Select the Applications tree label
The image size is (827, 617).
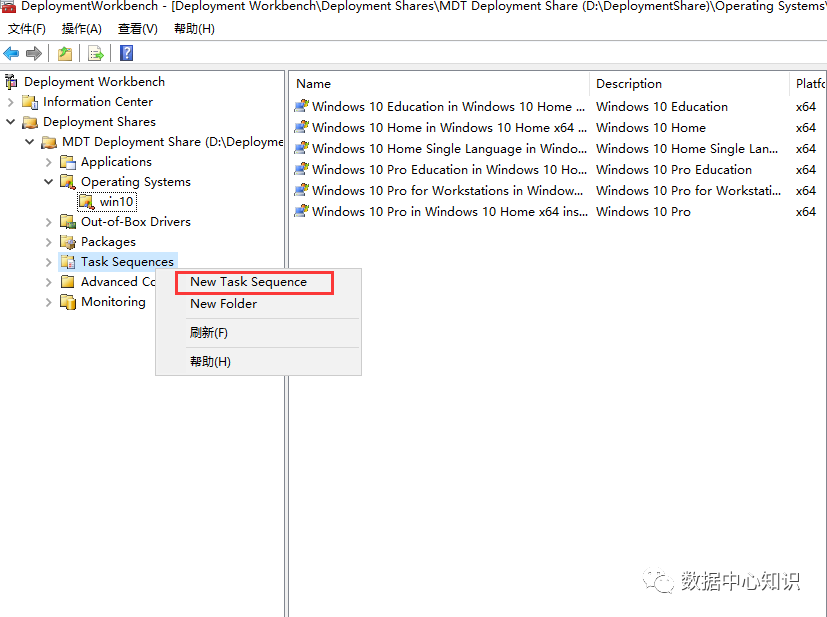coord(116,162)
